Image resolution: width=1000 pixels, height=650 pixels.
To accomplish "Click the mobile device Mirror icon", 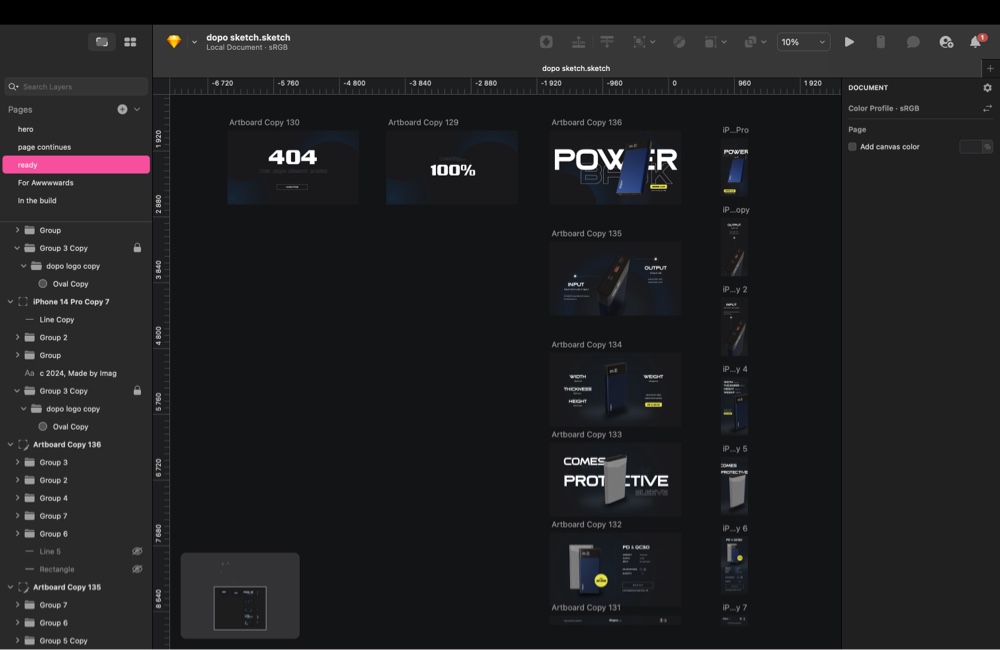I will pyautogui.click(x=881, y=42).
